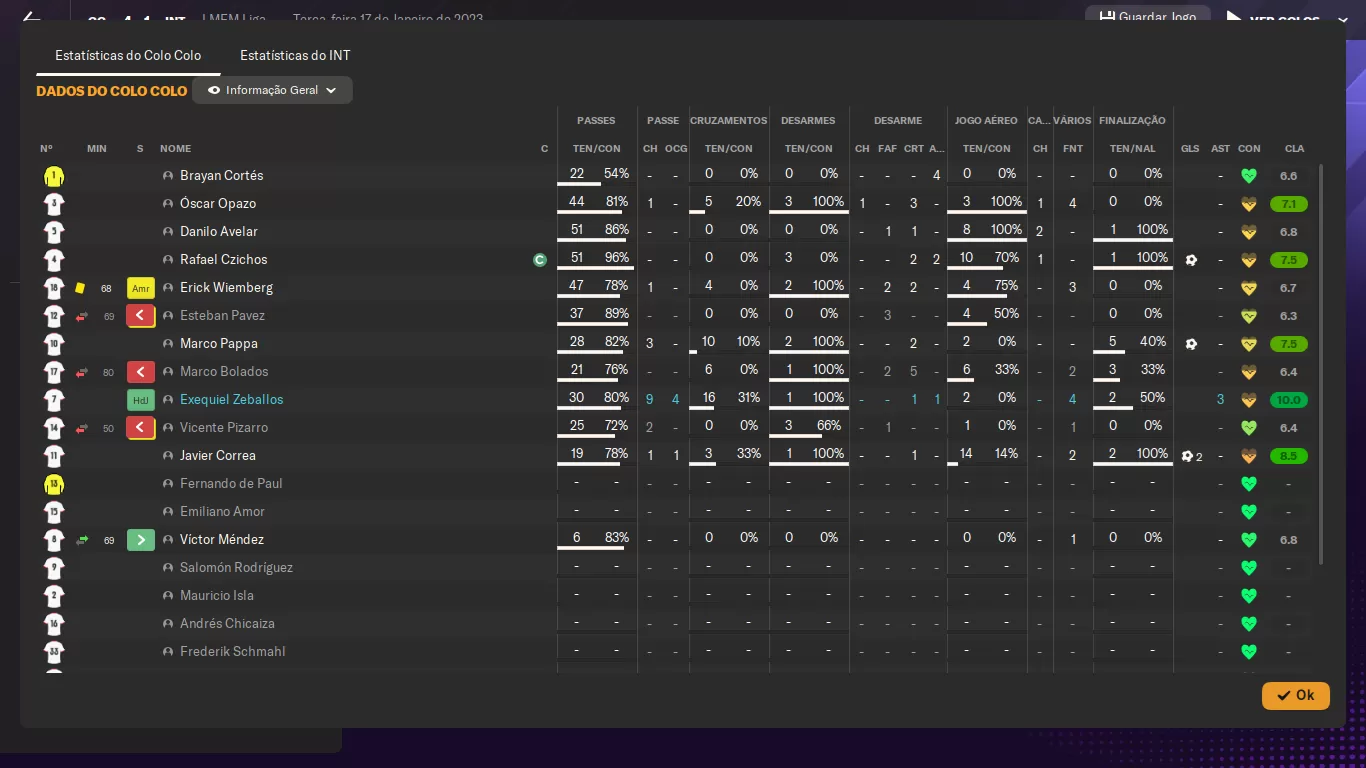The width and height of the screenshot is (1366, 768).
Task: Select Estatísticas do Colo Colo tab
Action: click(x=128, y=55)
